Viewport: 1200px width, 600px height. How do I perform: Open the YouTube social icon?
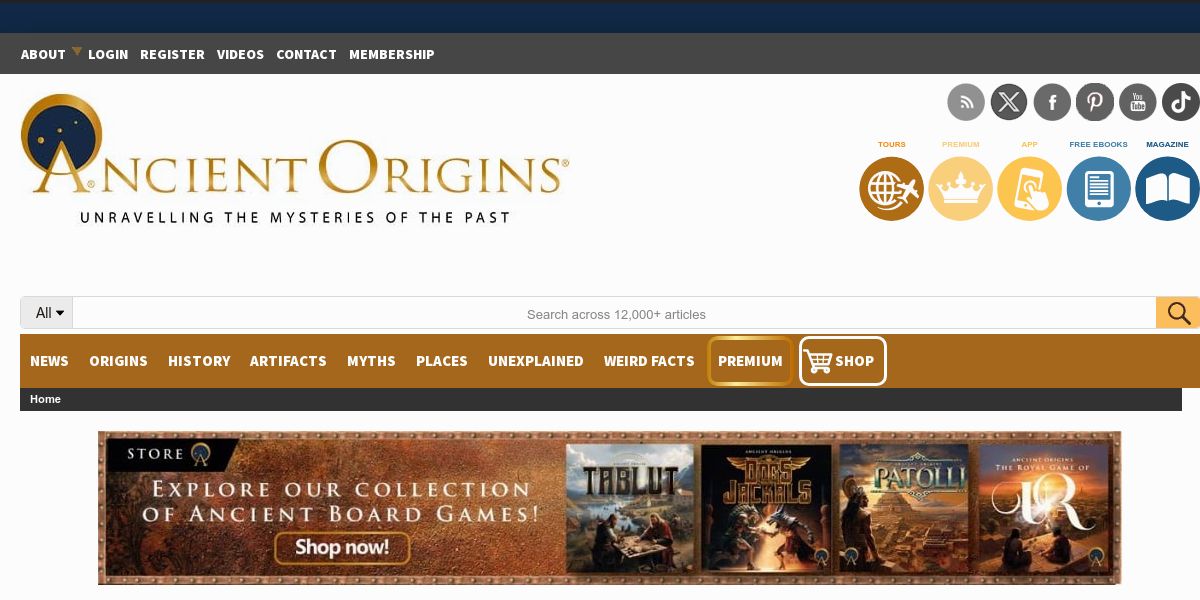pos(1138,102)
